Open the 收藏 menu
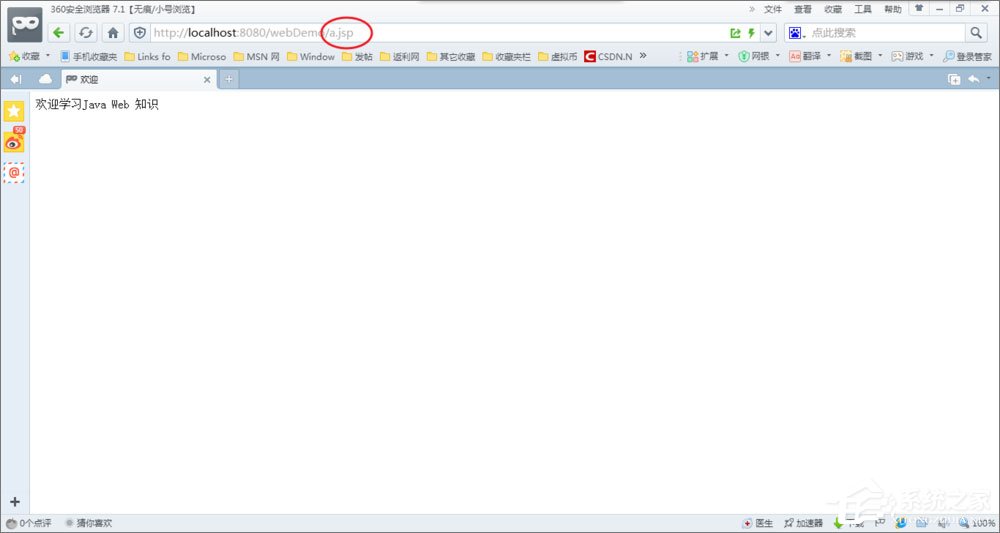 click(833, 9)
